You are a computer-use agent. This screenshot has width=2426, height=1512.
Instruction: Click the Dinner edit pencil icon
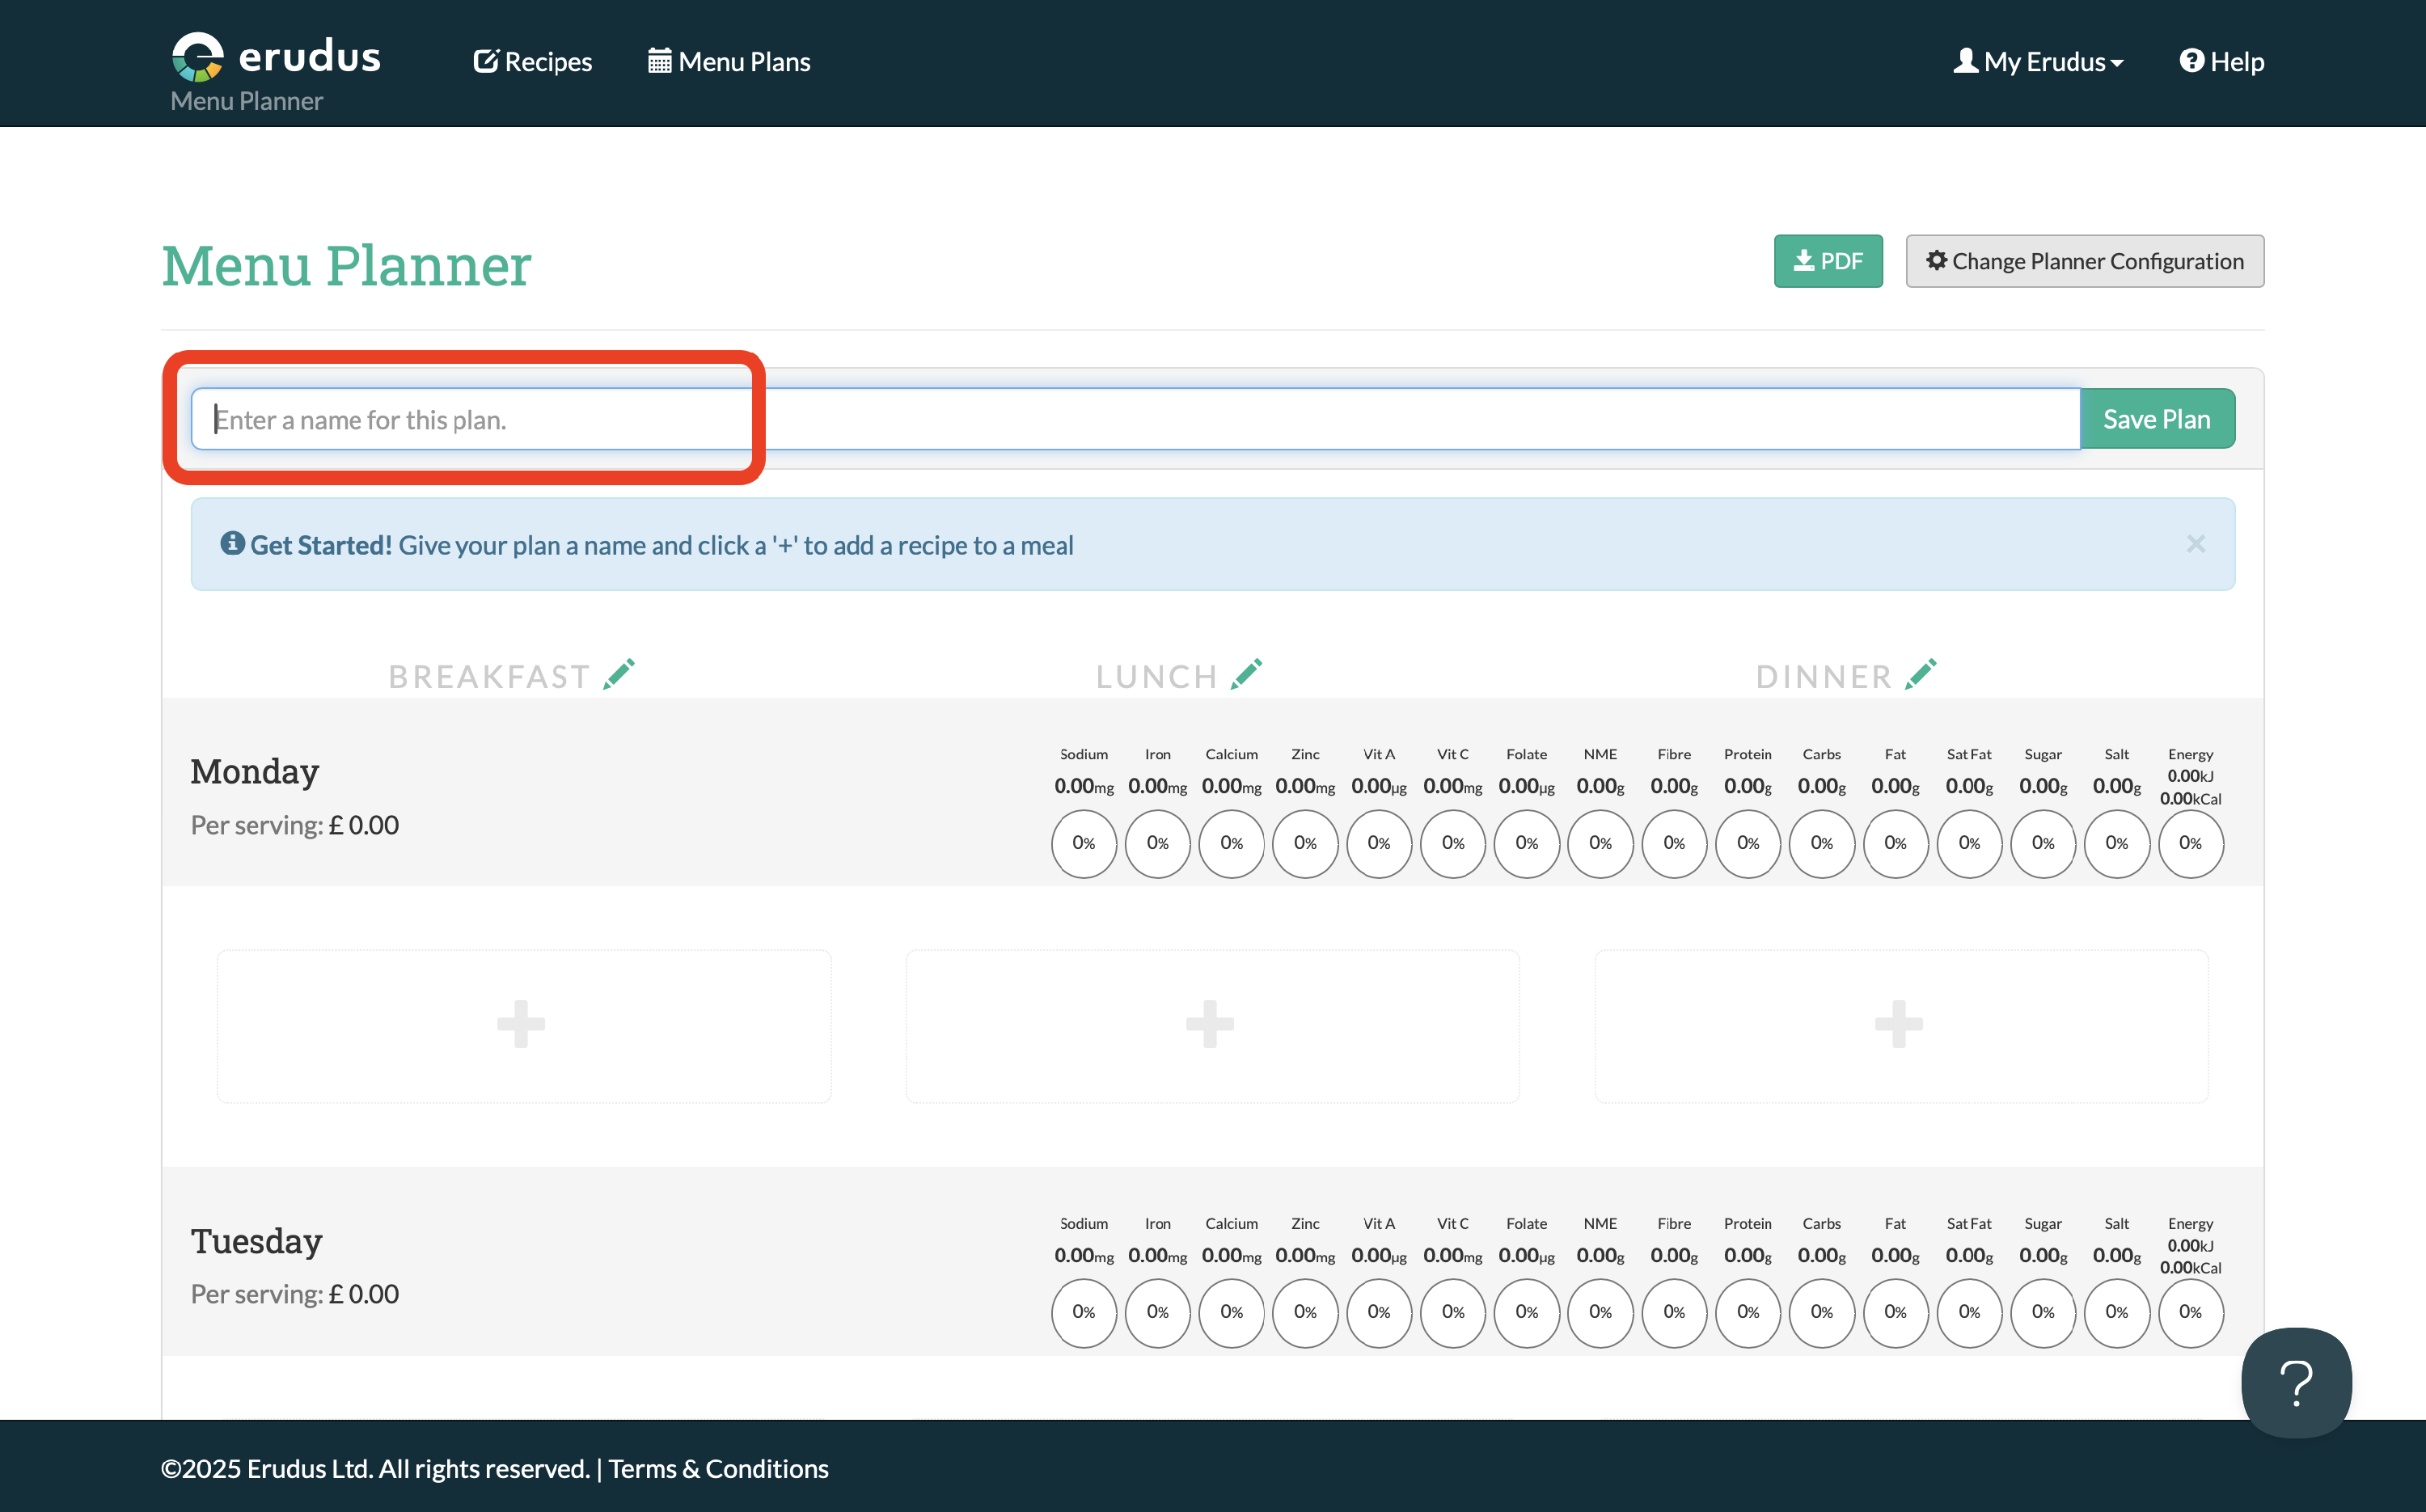coord(1920,675)
